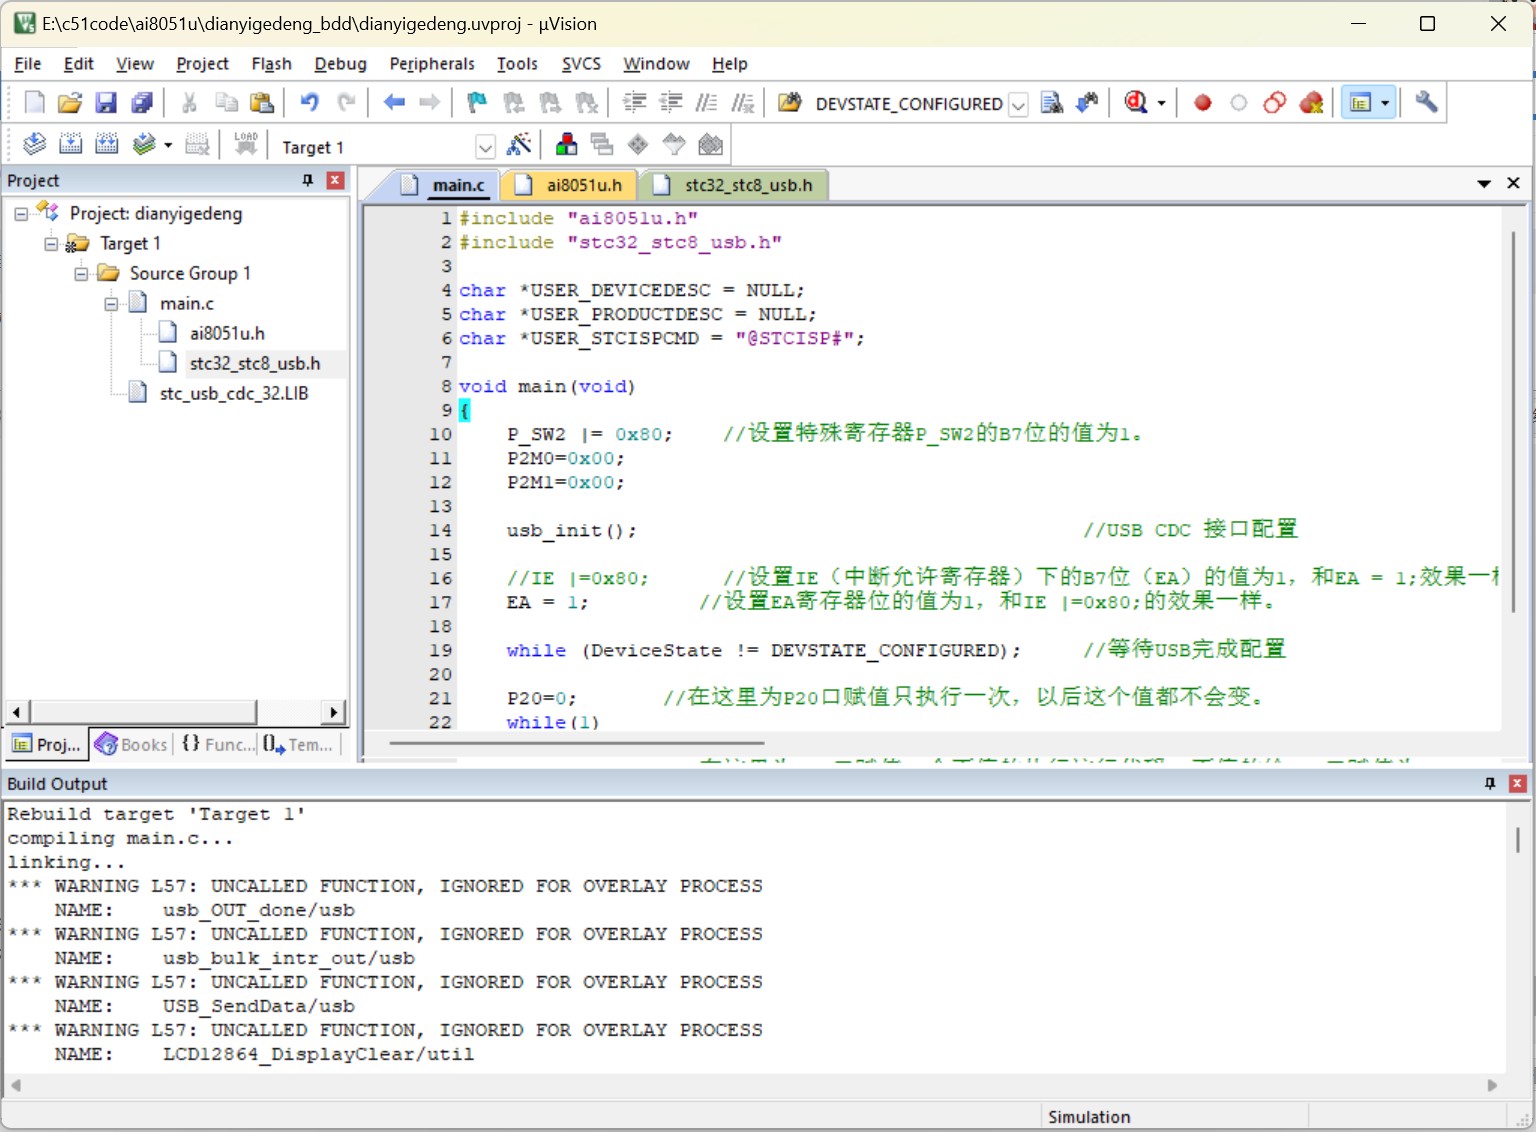Unindent the selected lines

(670, 102)
